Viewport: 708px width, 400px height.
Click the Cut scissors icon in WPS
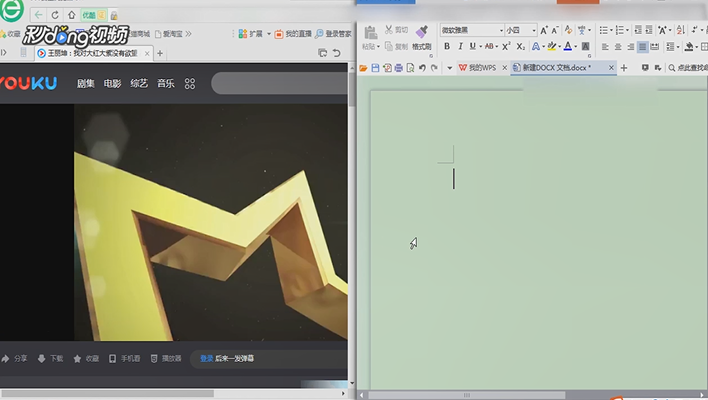pos(389,30)
